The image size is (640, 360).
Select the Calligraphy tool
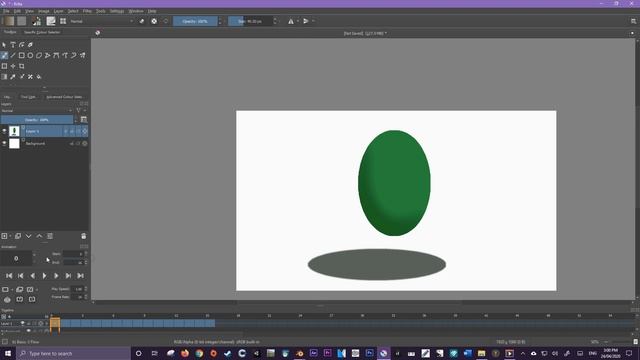(x=30, y=44)
